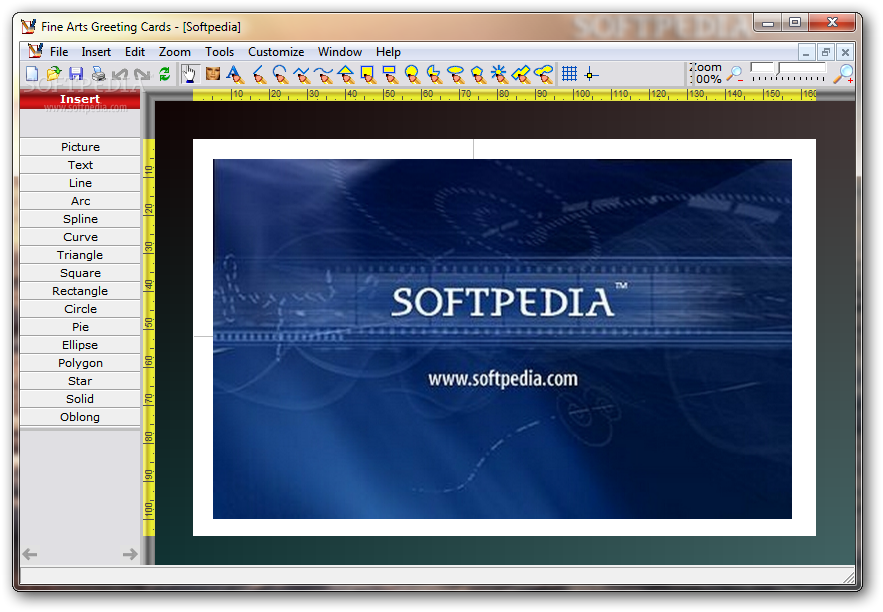
Task: Insert a picture using the portrait icon
Action: (213, 74)
